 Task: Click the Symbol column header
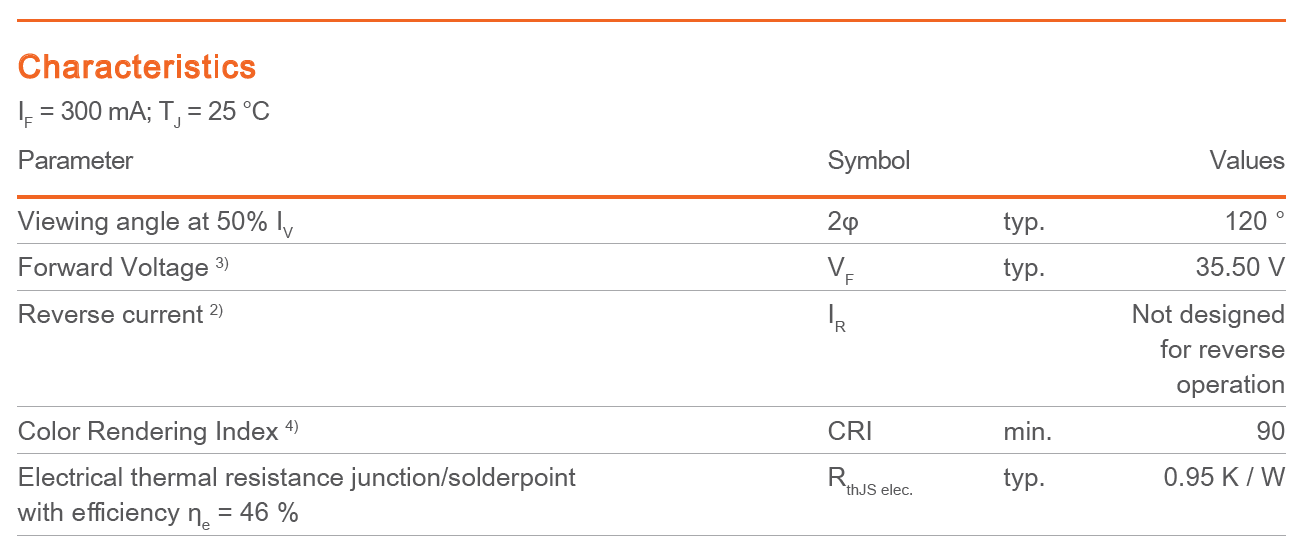click(x=869, y=161)
